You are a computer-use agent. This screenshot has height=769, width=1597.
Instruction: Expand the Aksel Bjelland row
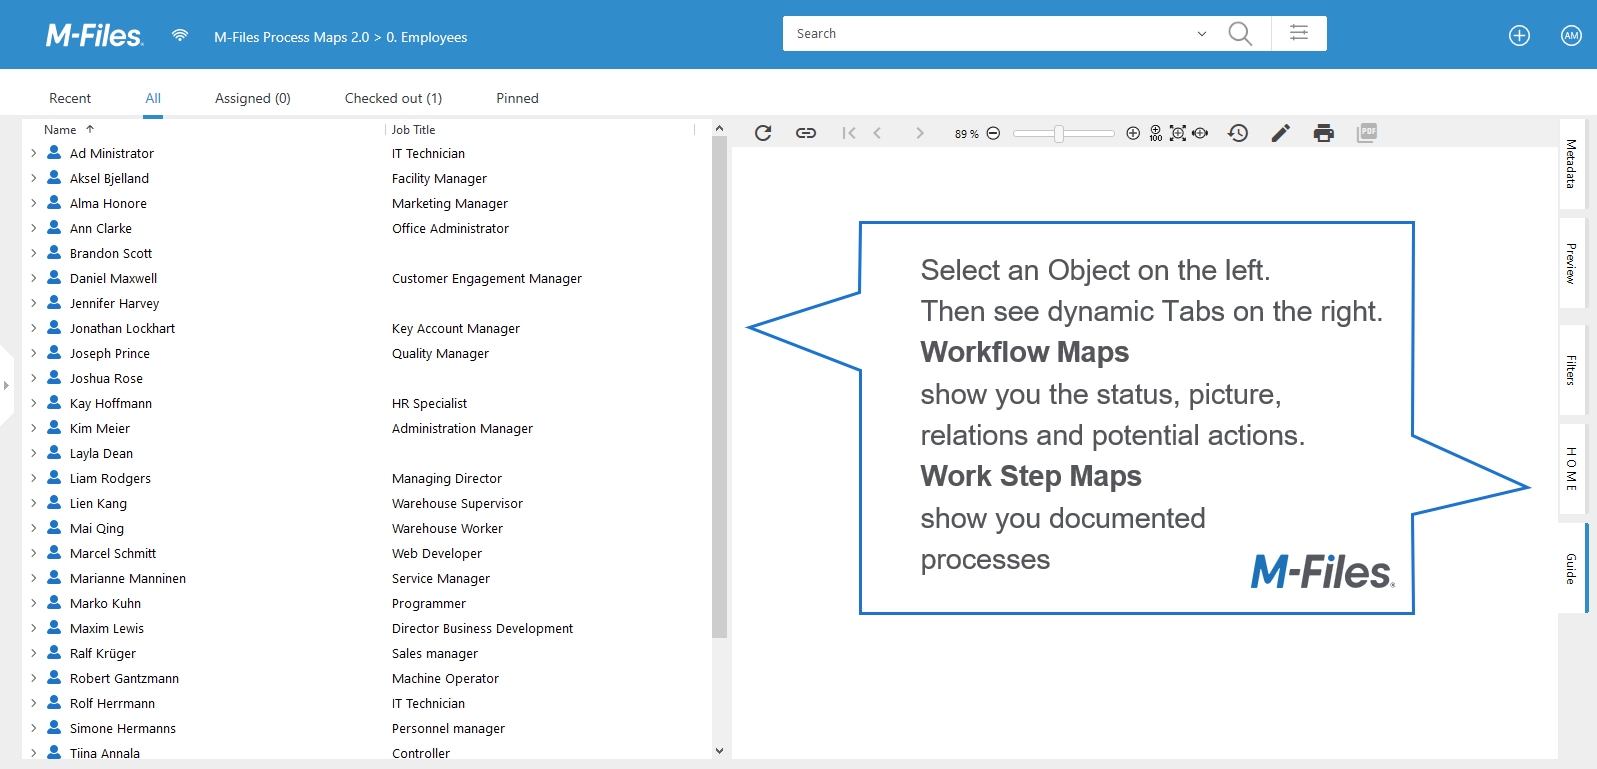tap(34, 178)
